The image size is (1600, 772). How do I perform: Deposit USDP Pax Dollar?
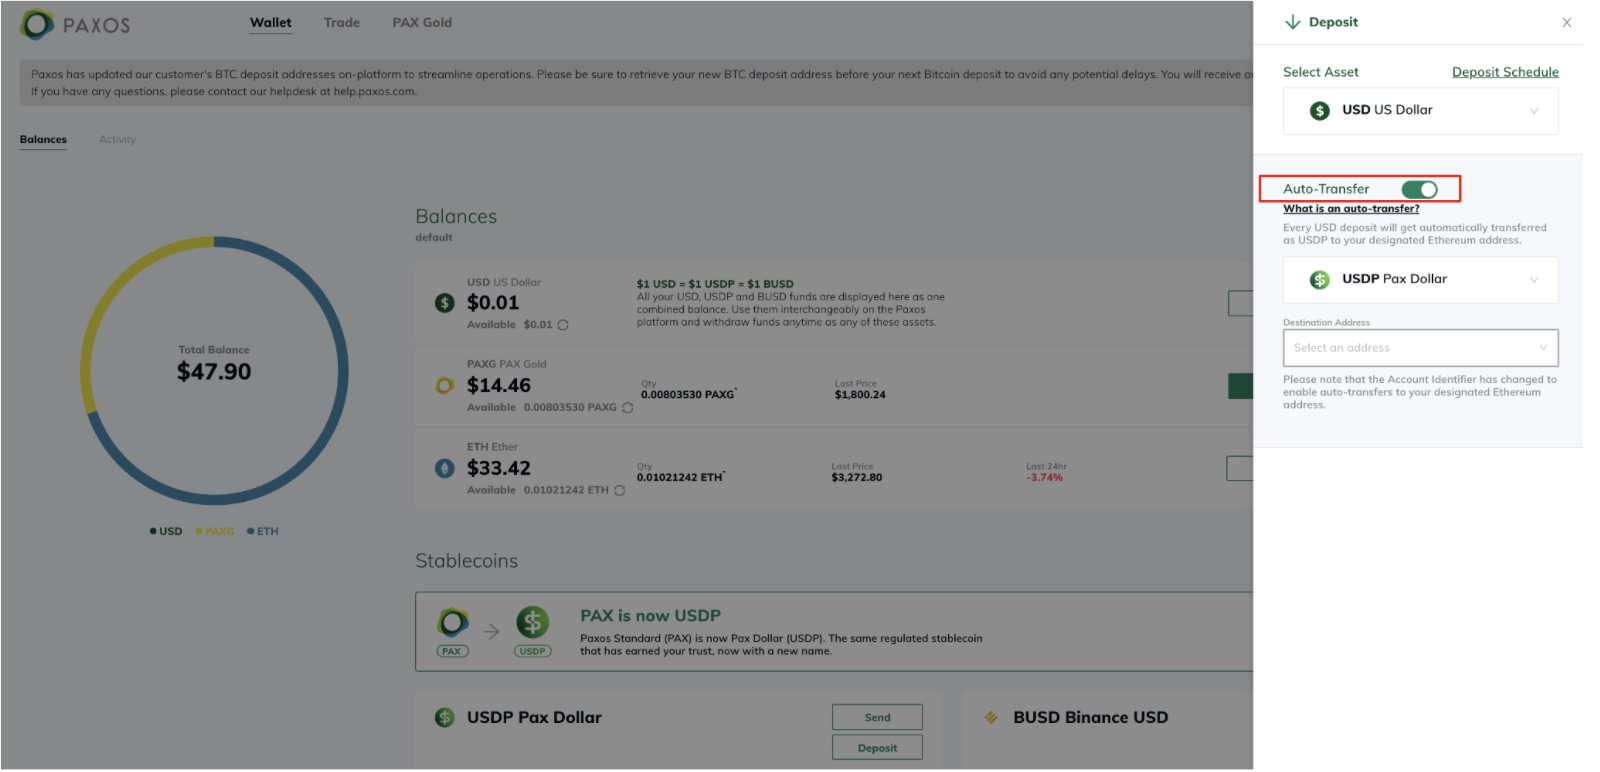tap(877, 748)
